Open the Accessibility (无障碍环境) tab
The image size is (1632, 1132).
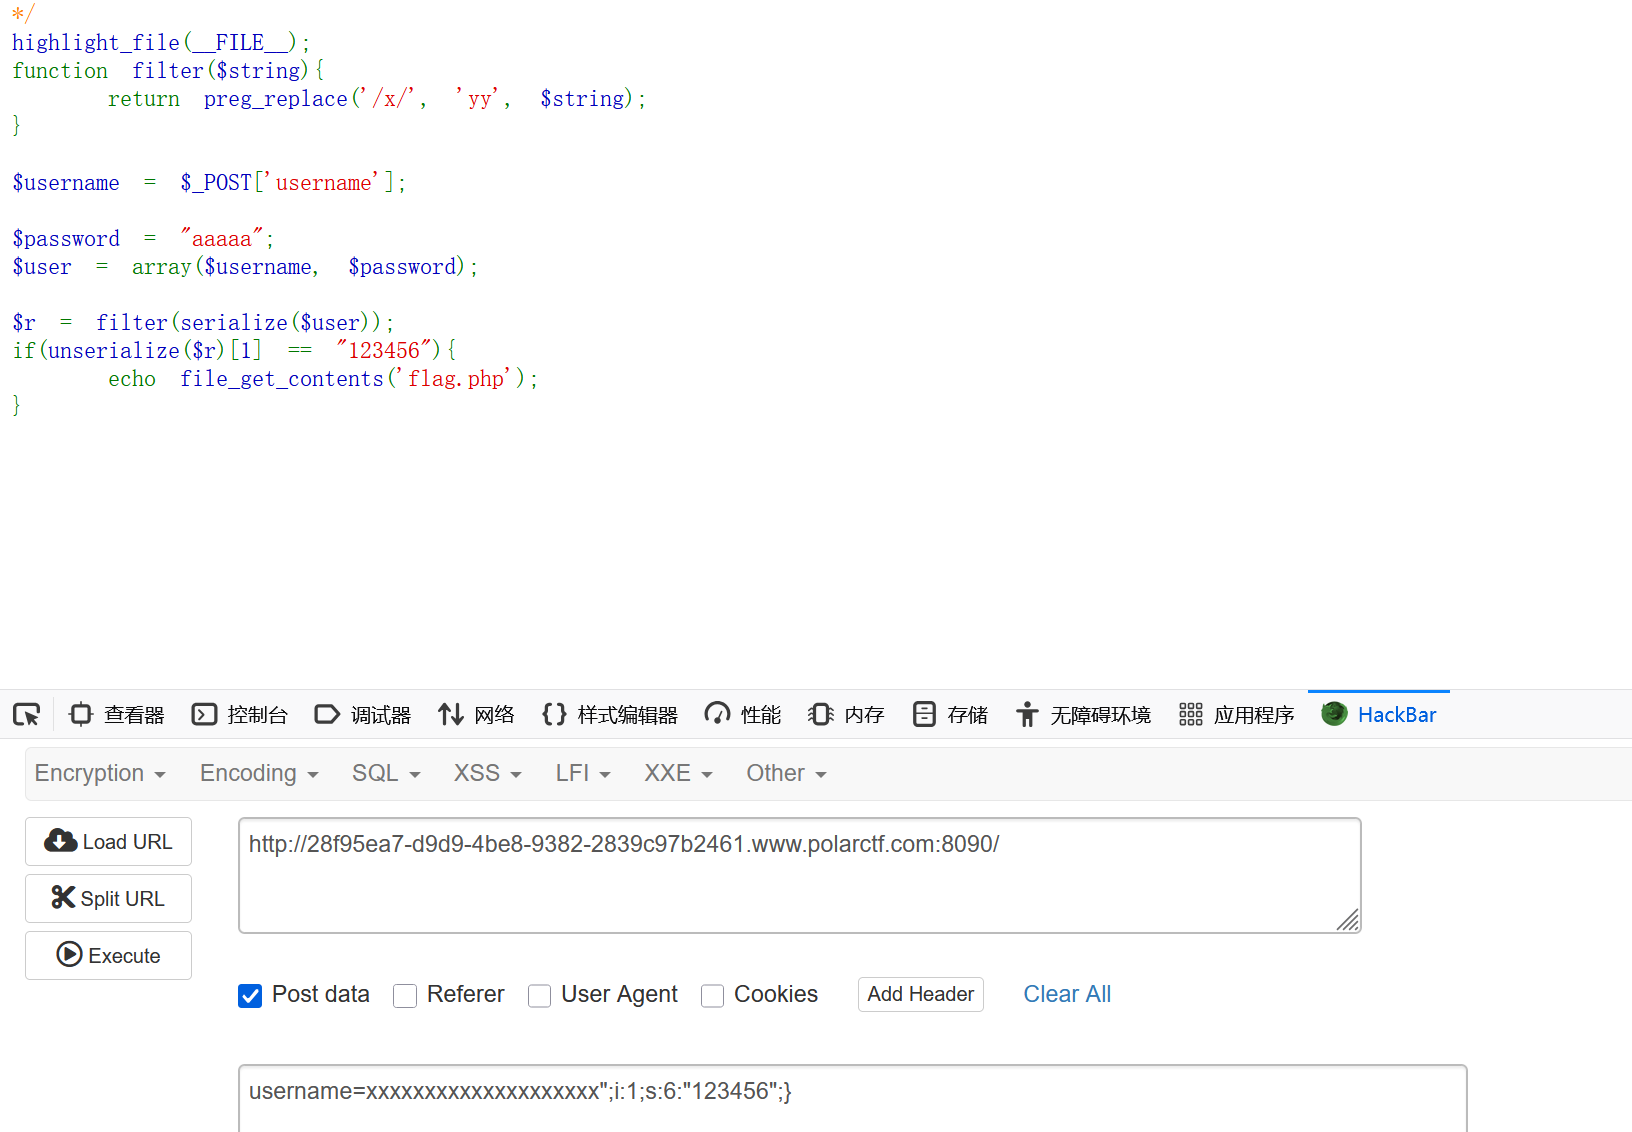(1083, 714)
